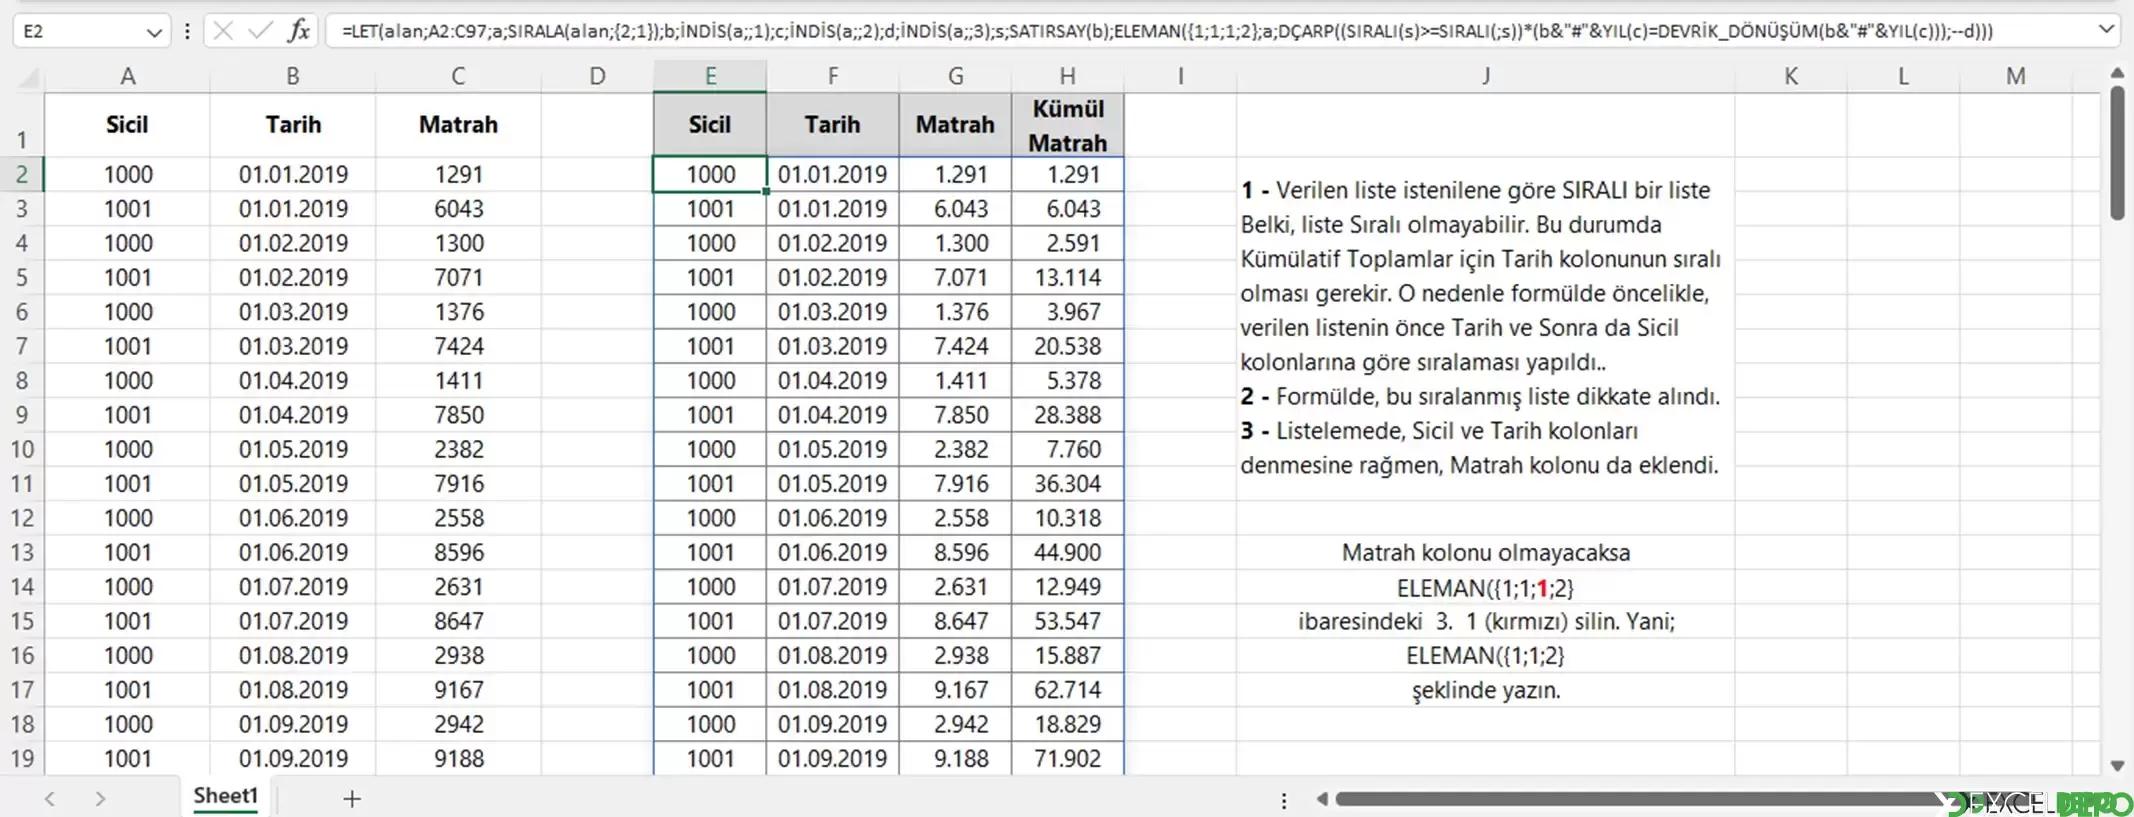Select column H header

click(1067, 76)
